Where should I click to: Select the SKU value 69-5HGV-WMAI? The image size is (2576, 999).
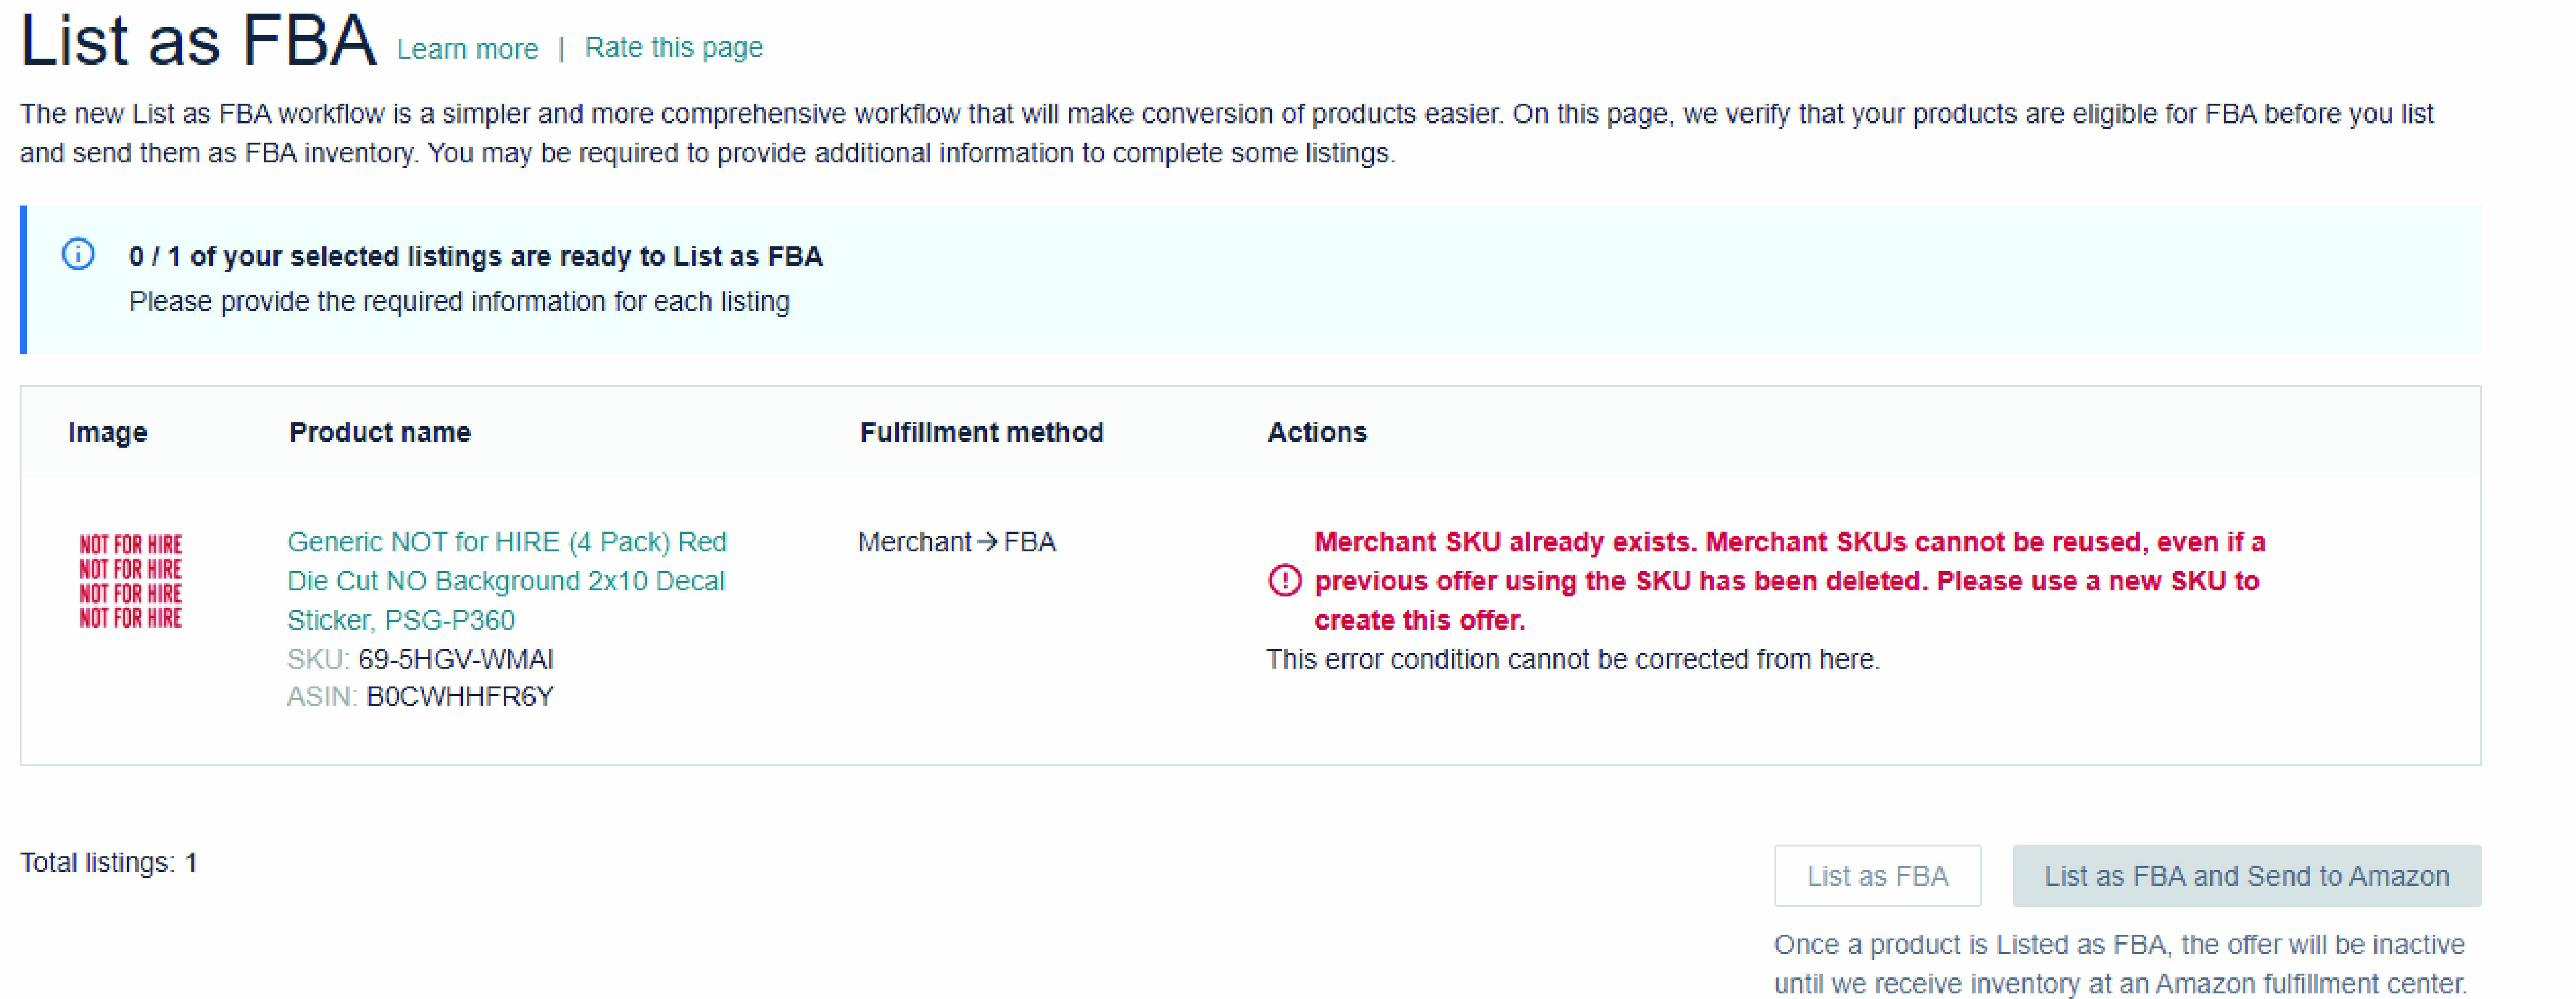pos(456,659)
